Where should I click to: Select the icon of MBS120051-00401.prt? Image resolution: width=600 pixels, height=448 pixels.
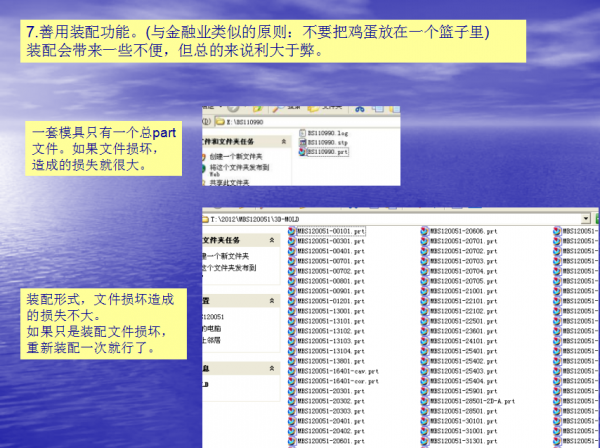292,251
